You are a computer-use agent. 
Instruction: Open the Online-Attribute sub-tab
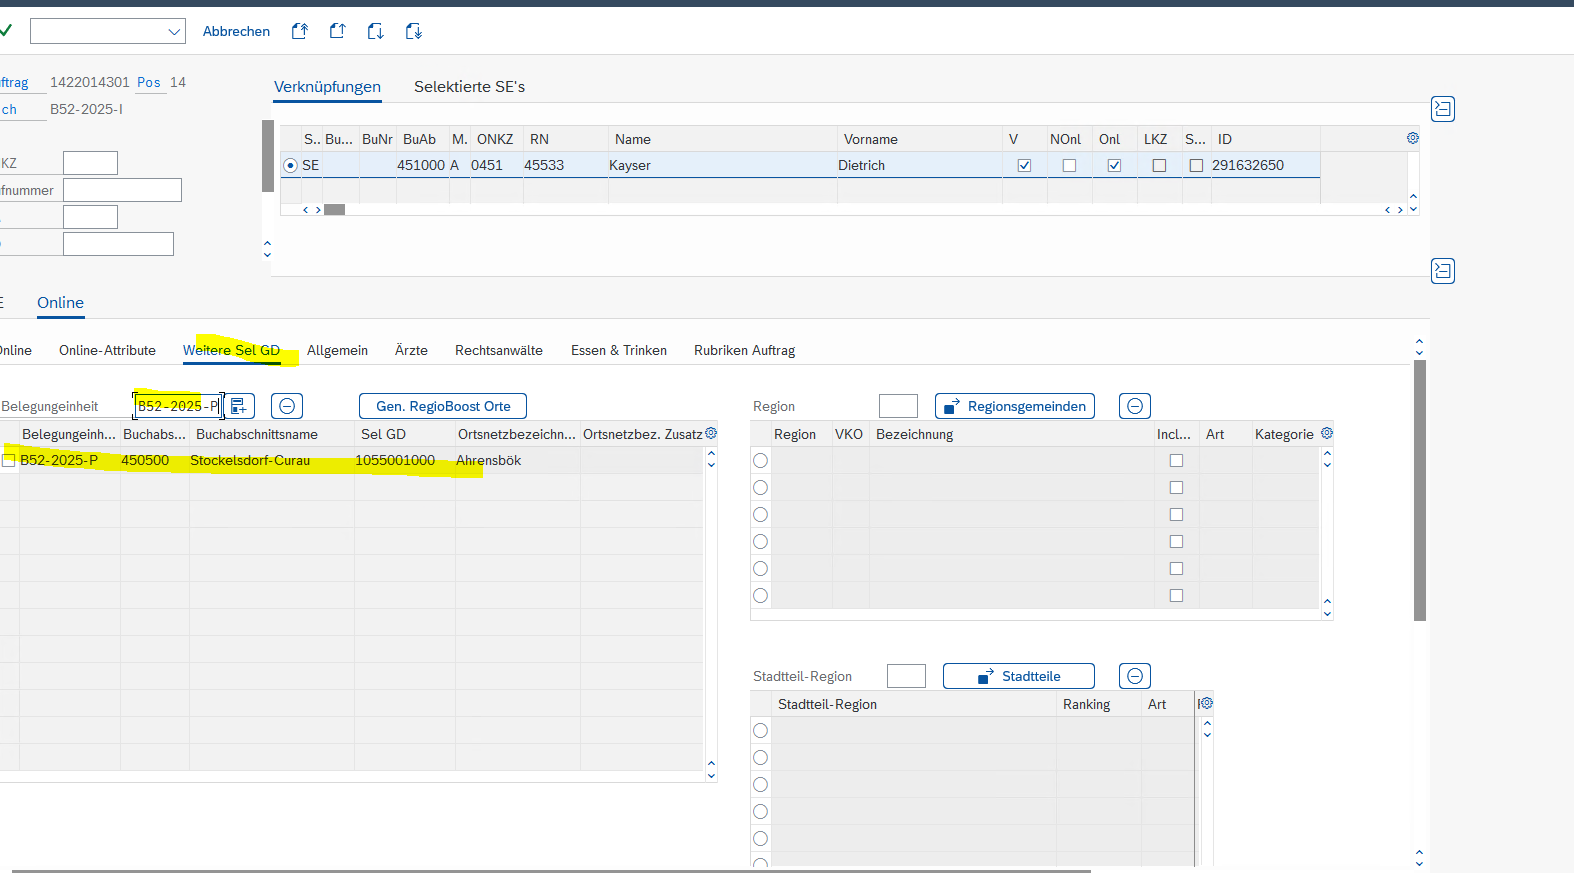pyautogui.click(x=107, y=351)
